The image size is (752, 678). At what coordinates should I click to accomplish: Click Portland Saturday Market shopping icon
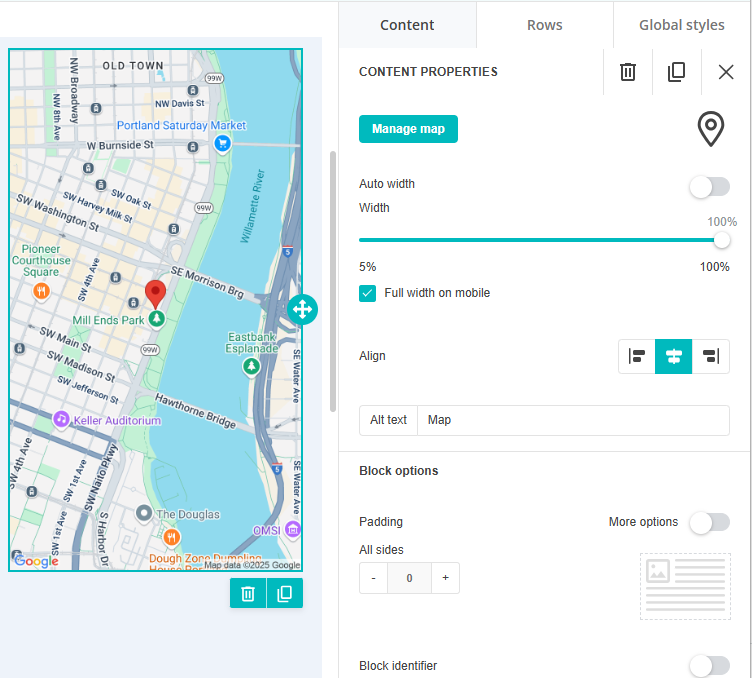pyautogui.click(x=223, y=143)
